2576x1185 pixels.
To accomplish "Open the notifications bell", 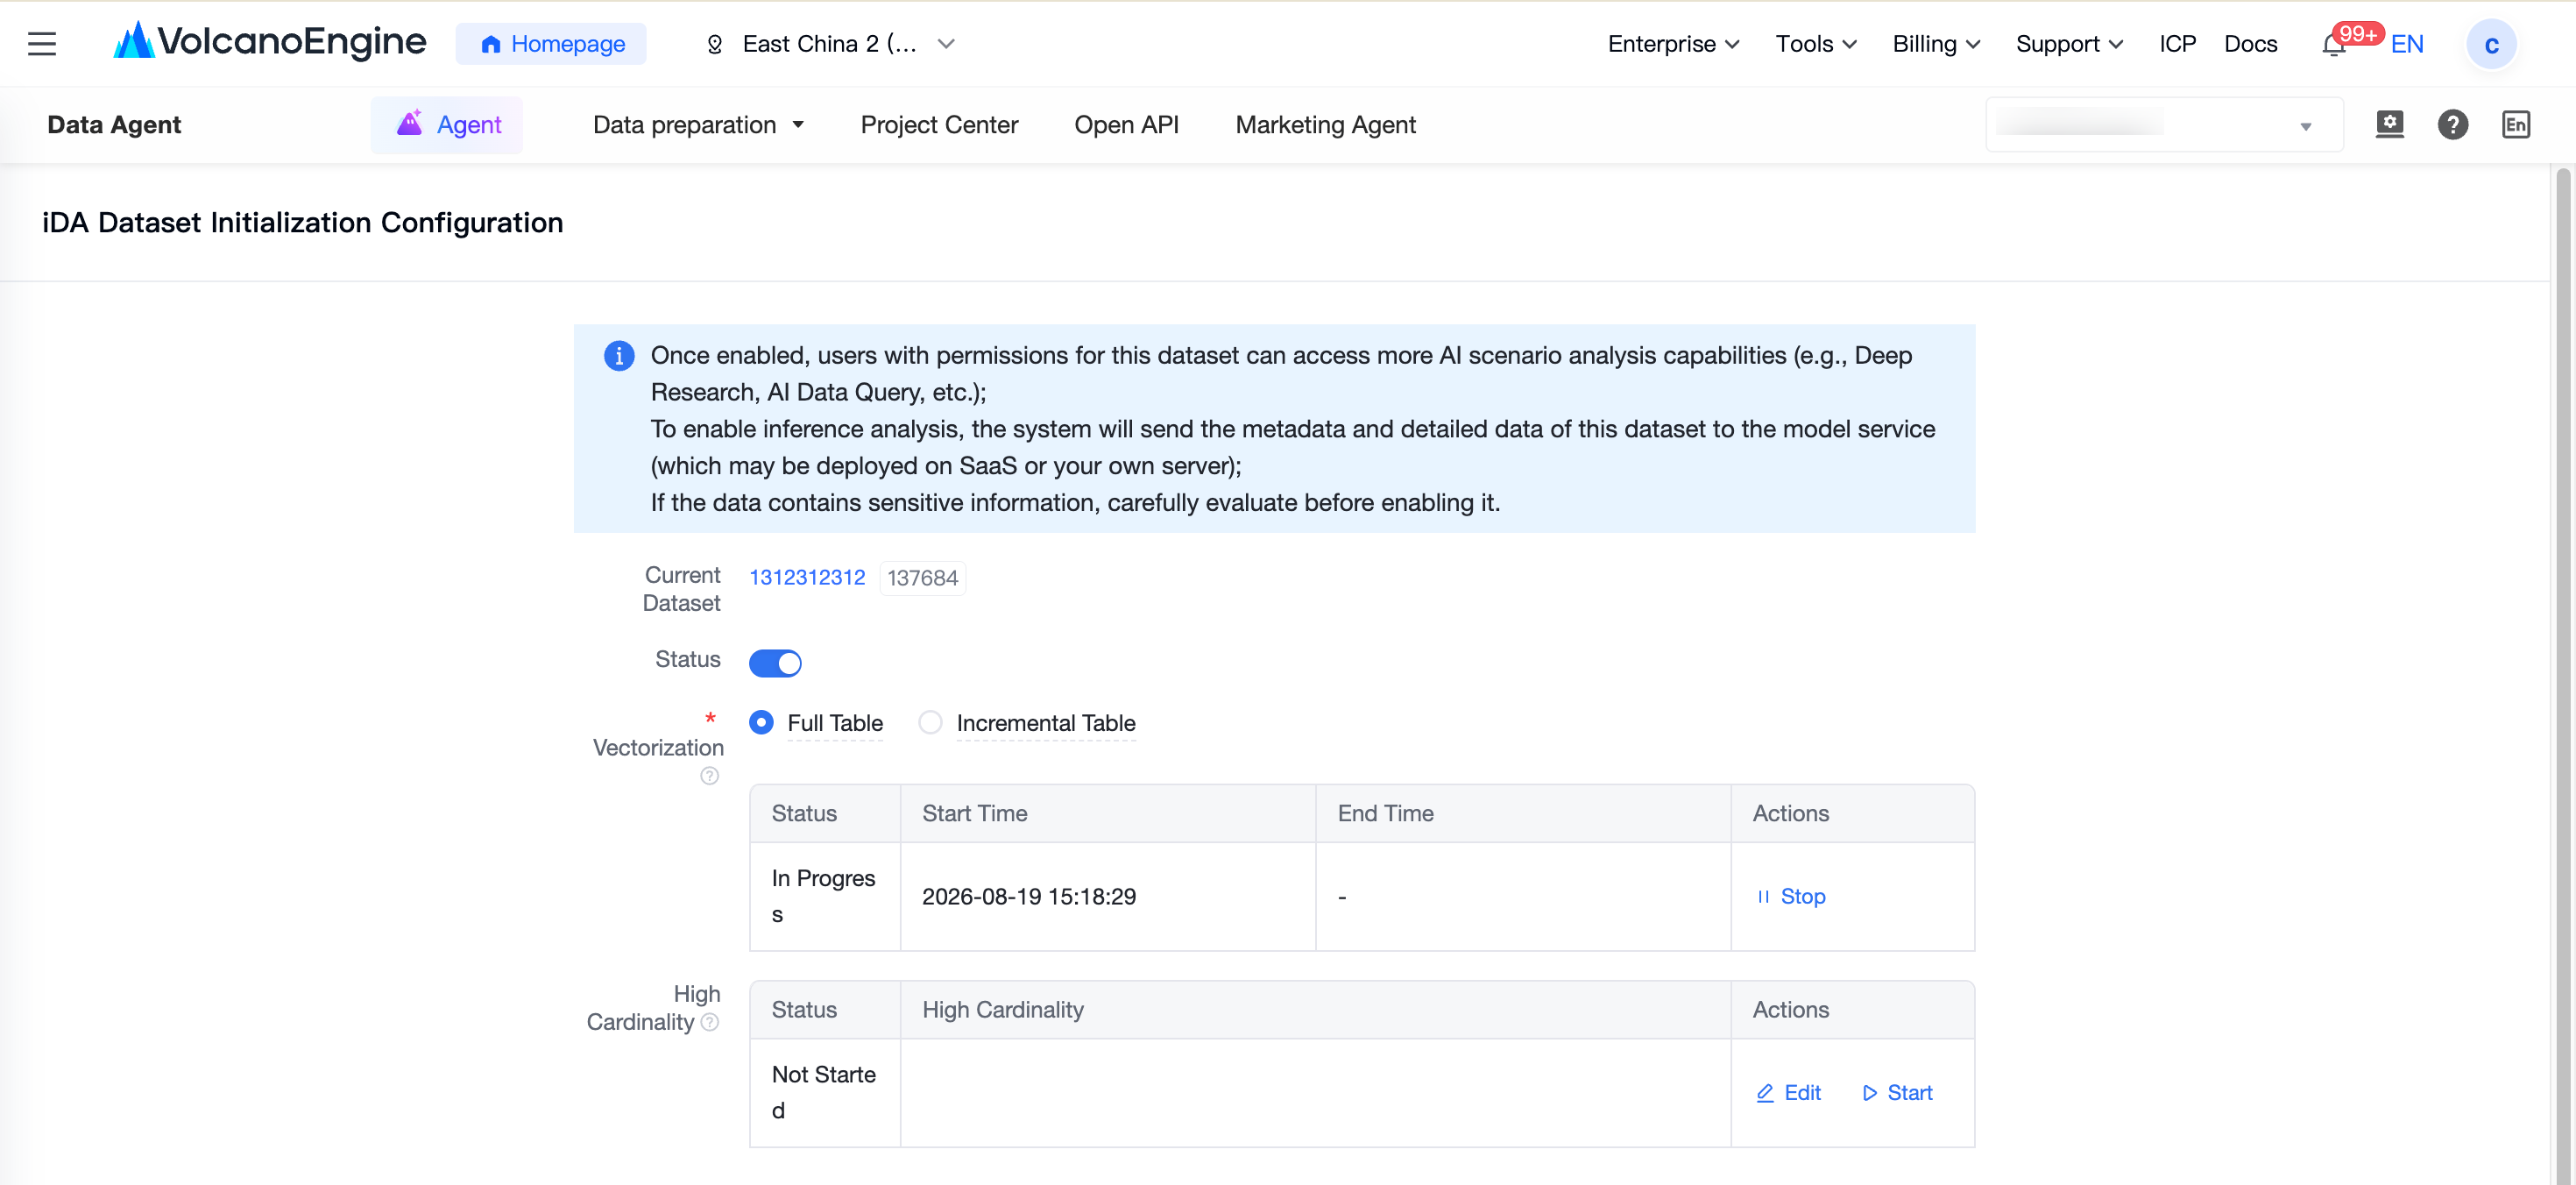I will coord(2334,45).
